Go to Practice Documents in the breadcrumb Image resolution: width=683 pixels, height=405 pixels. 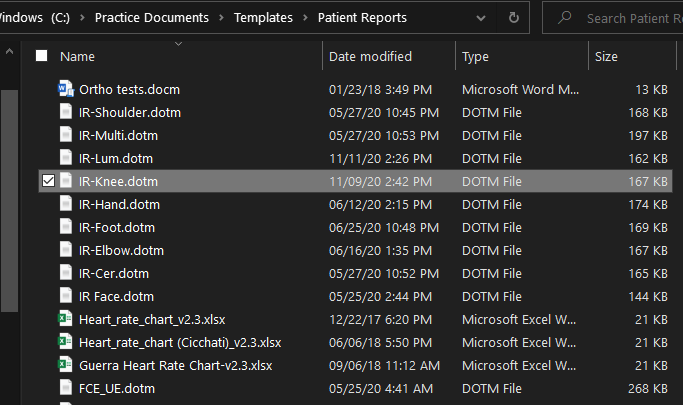coord(166,18)
